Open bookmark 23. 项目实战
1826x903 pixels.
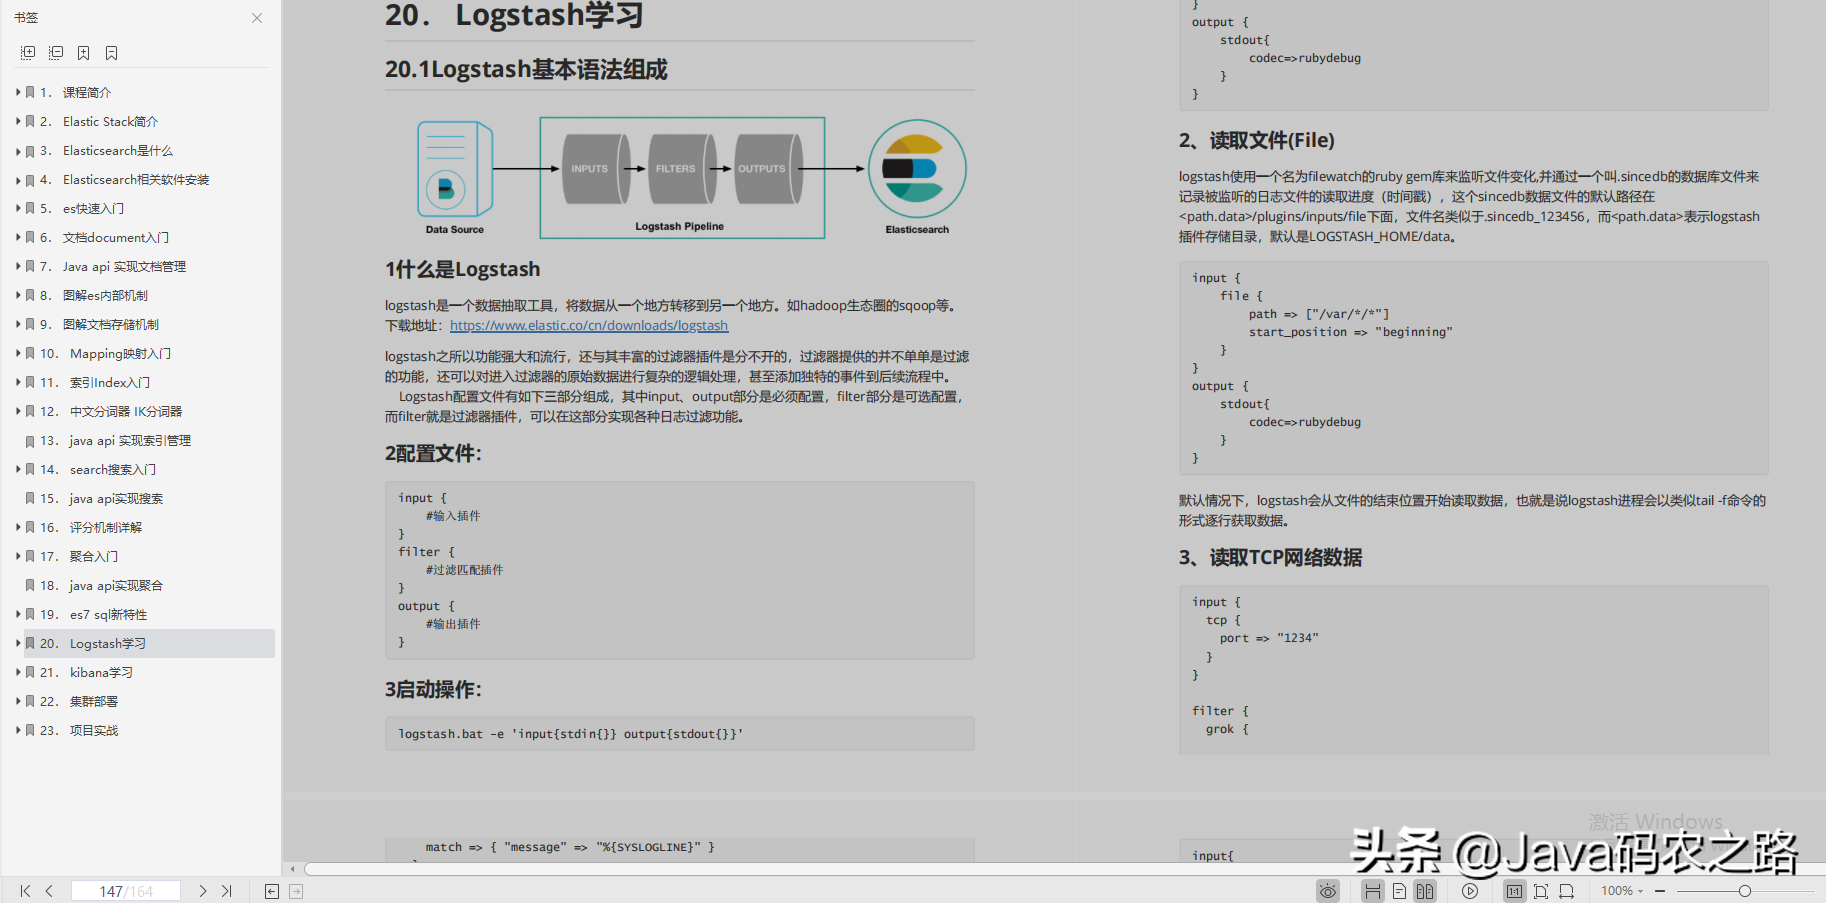[79, 730]
